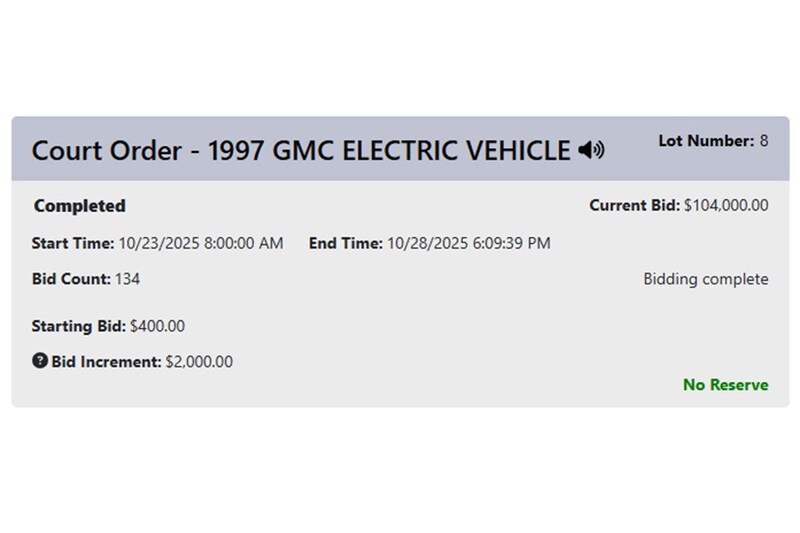Image resolution: width=800 pixels, height=533 pixels.
Task: Select the $104,000.00 current bid amount
Action: click(x=726, y=206)
